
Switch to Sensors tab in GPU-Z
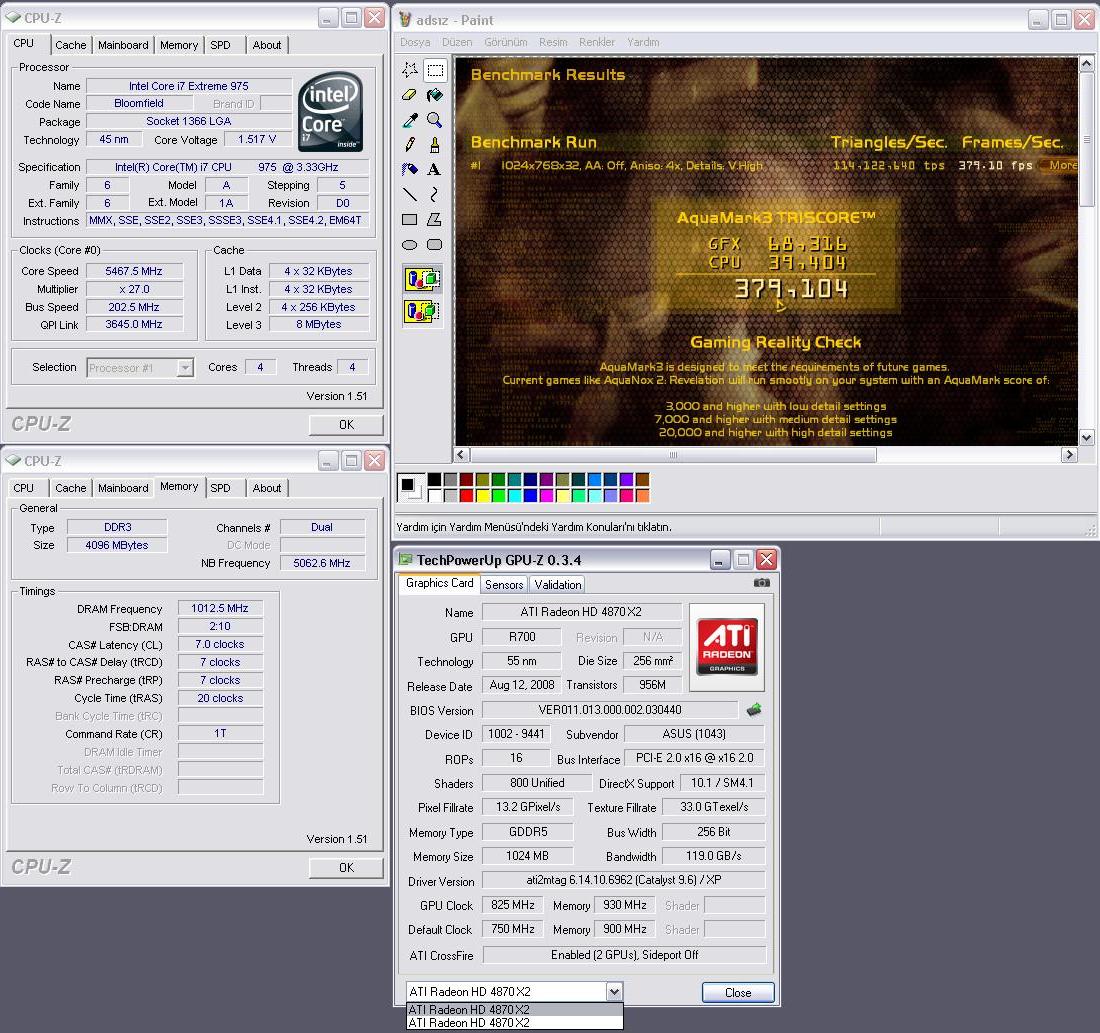point(504,585)
